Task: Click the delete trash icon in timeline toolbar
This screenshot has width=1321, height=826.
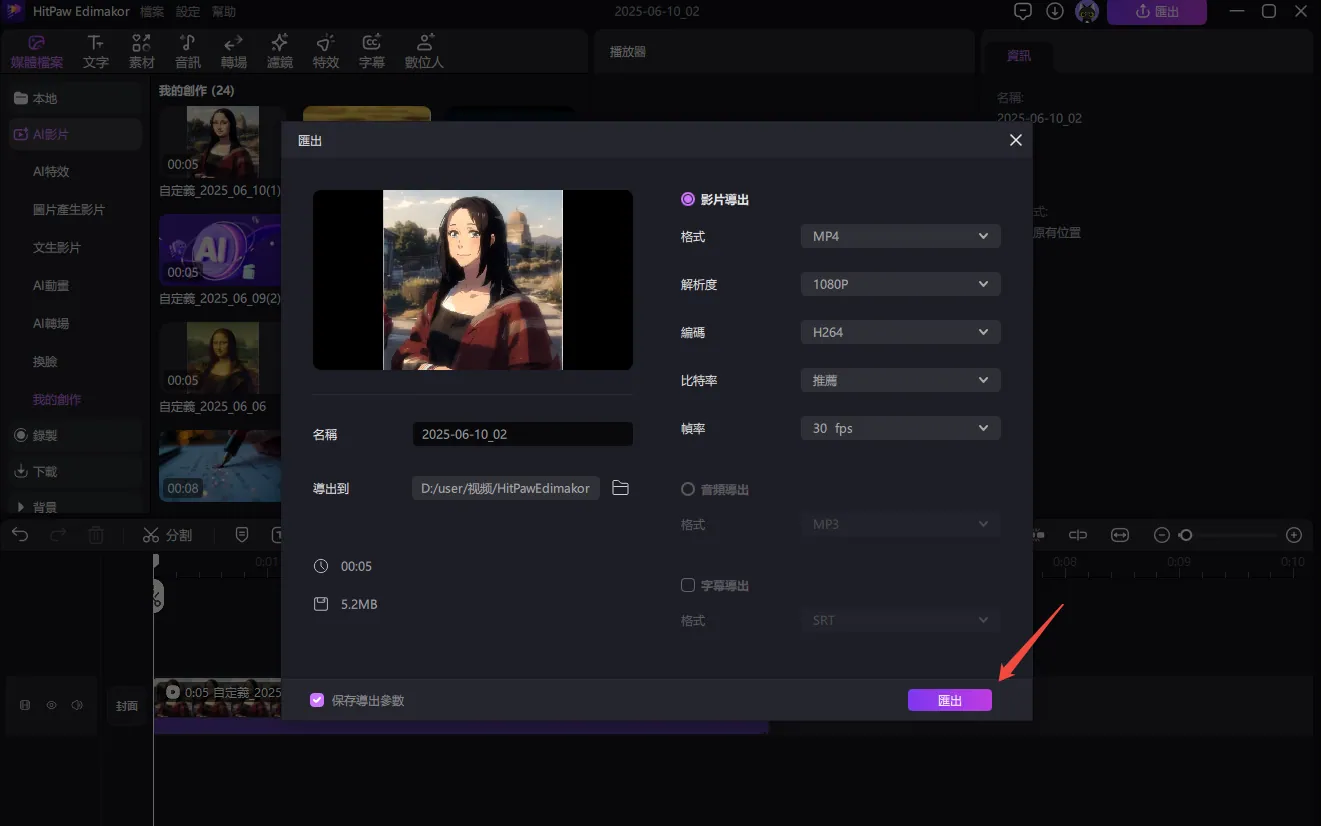Action: (96, 535)
